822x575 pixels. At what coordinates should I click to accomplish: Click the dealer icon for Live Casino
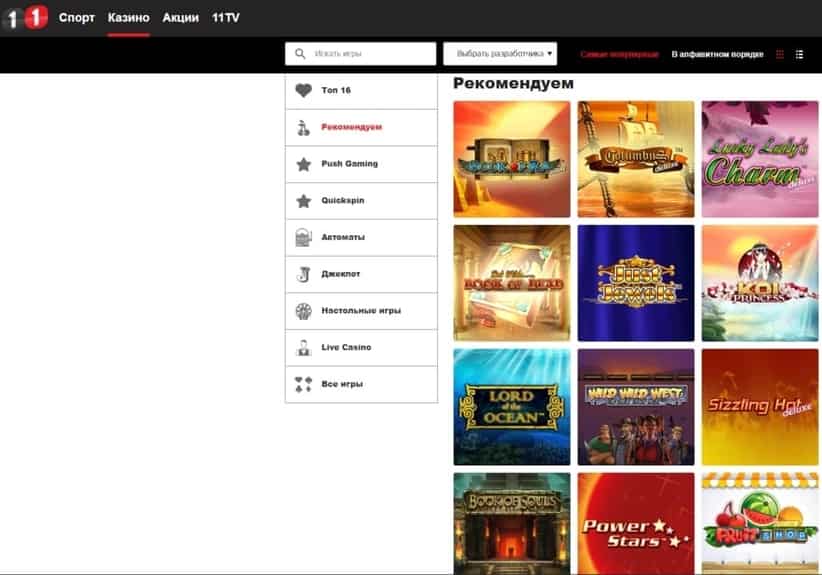coord(304,348)
